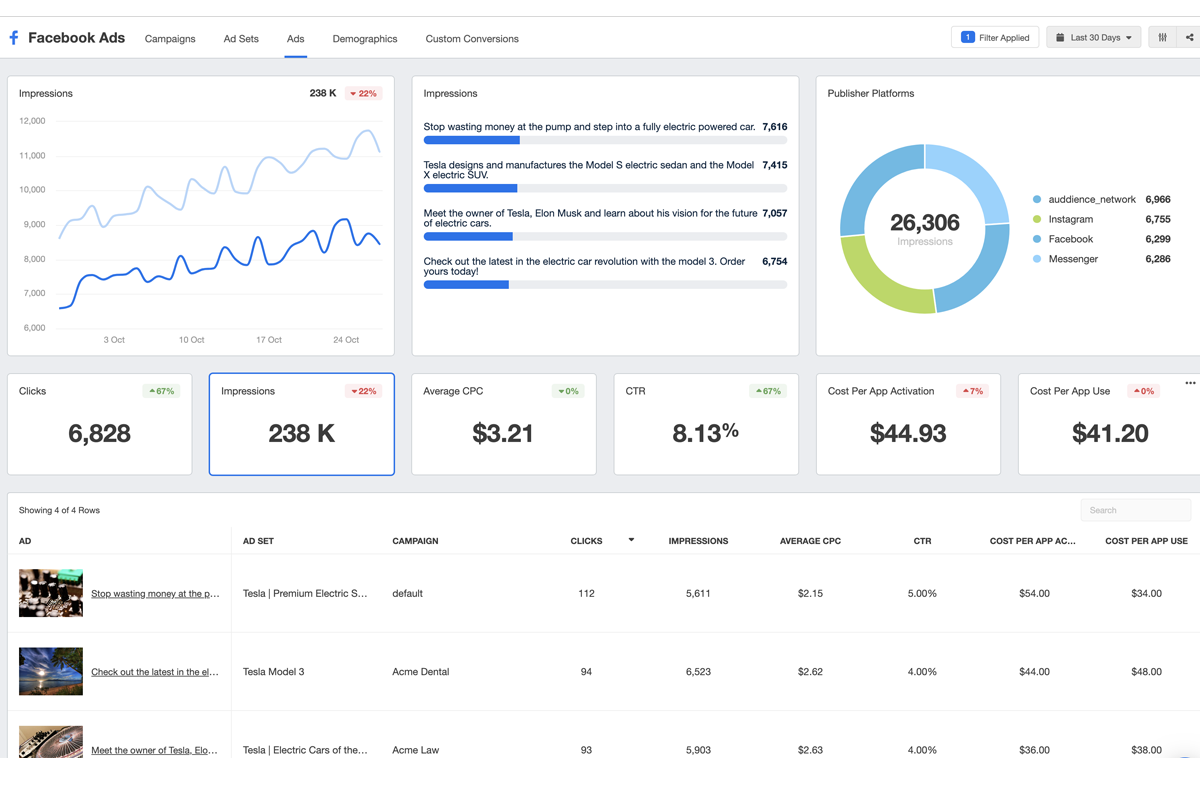Open the 'Stop wasting money at the p...' ad link
Screen dimensions: 1200x800
(155, 594)
